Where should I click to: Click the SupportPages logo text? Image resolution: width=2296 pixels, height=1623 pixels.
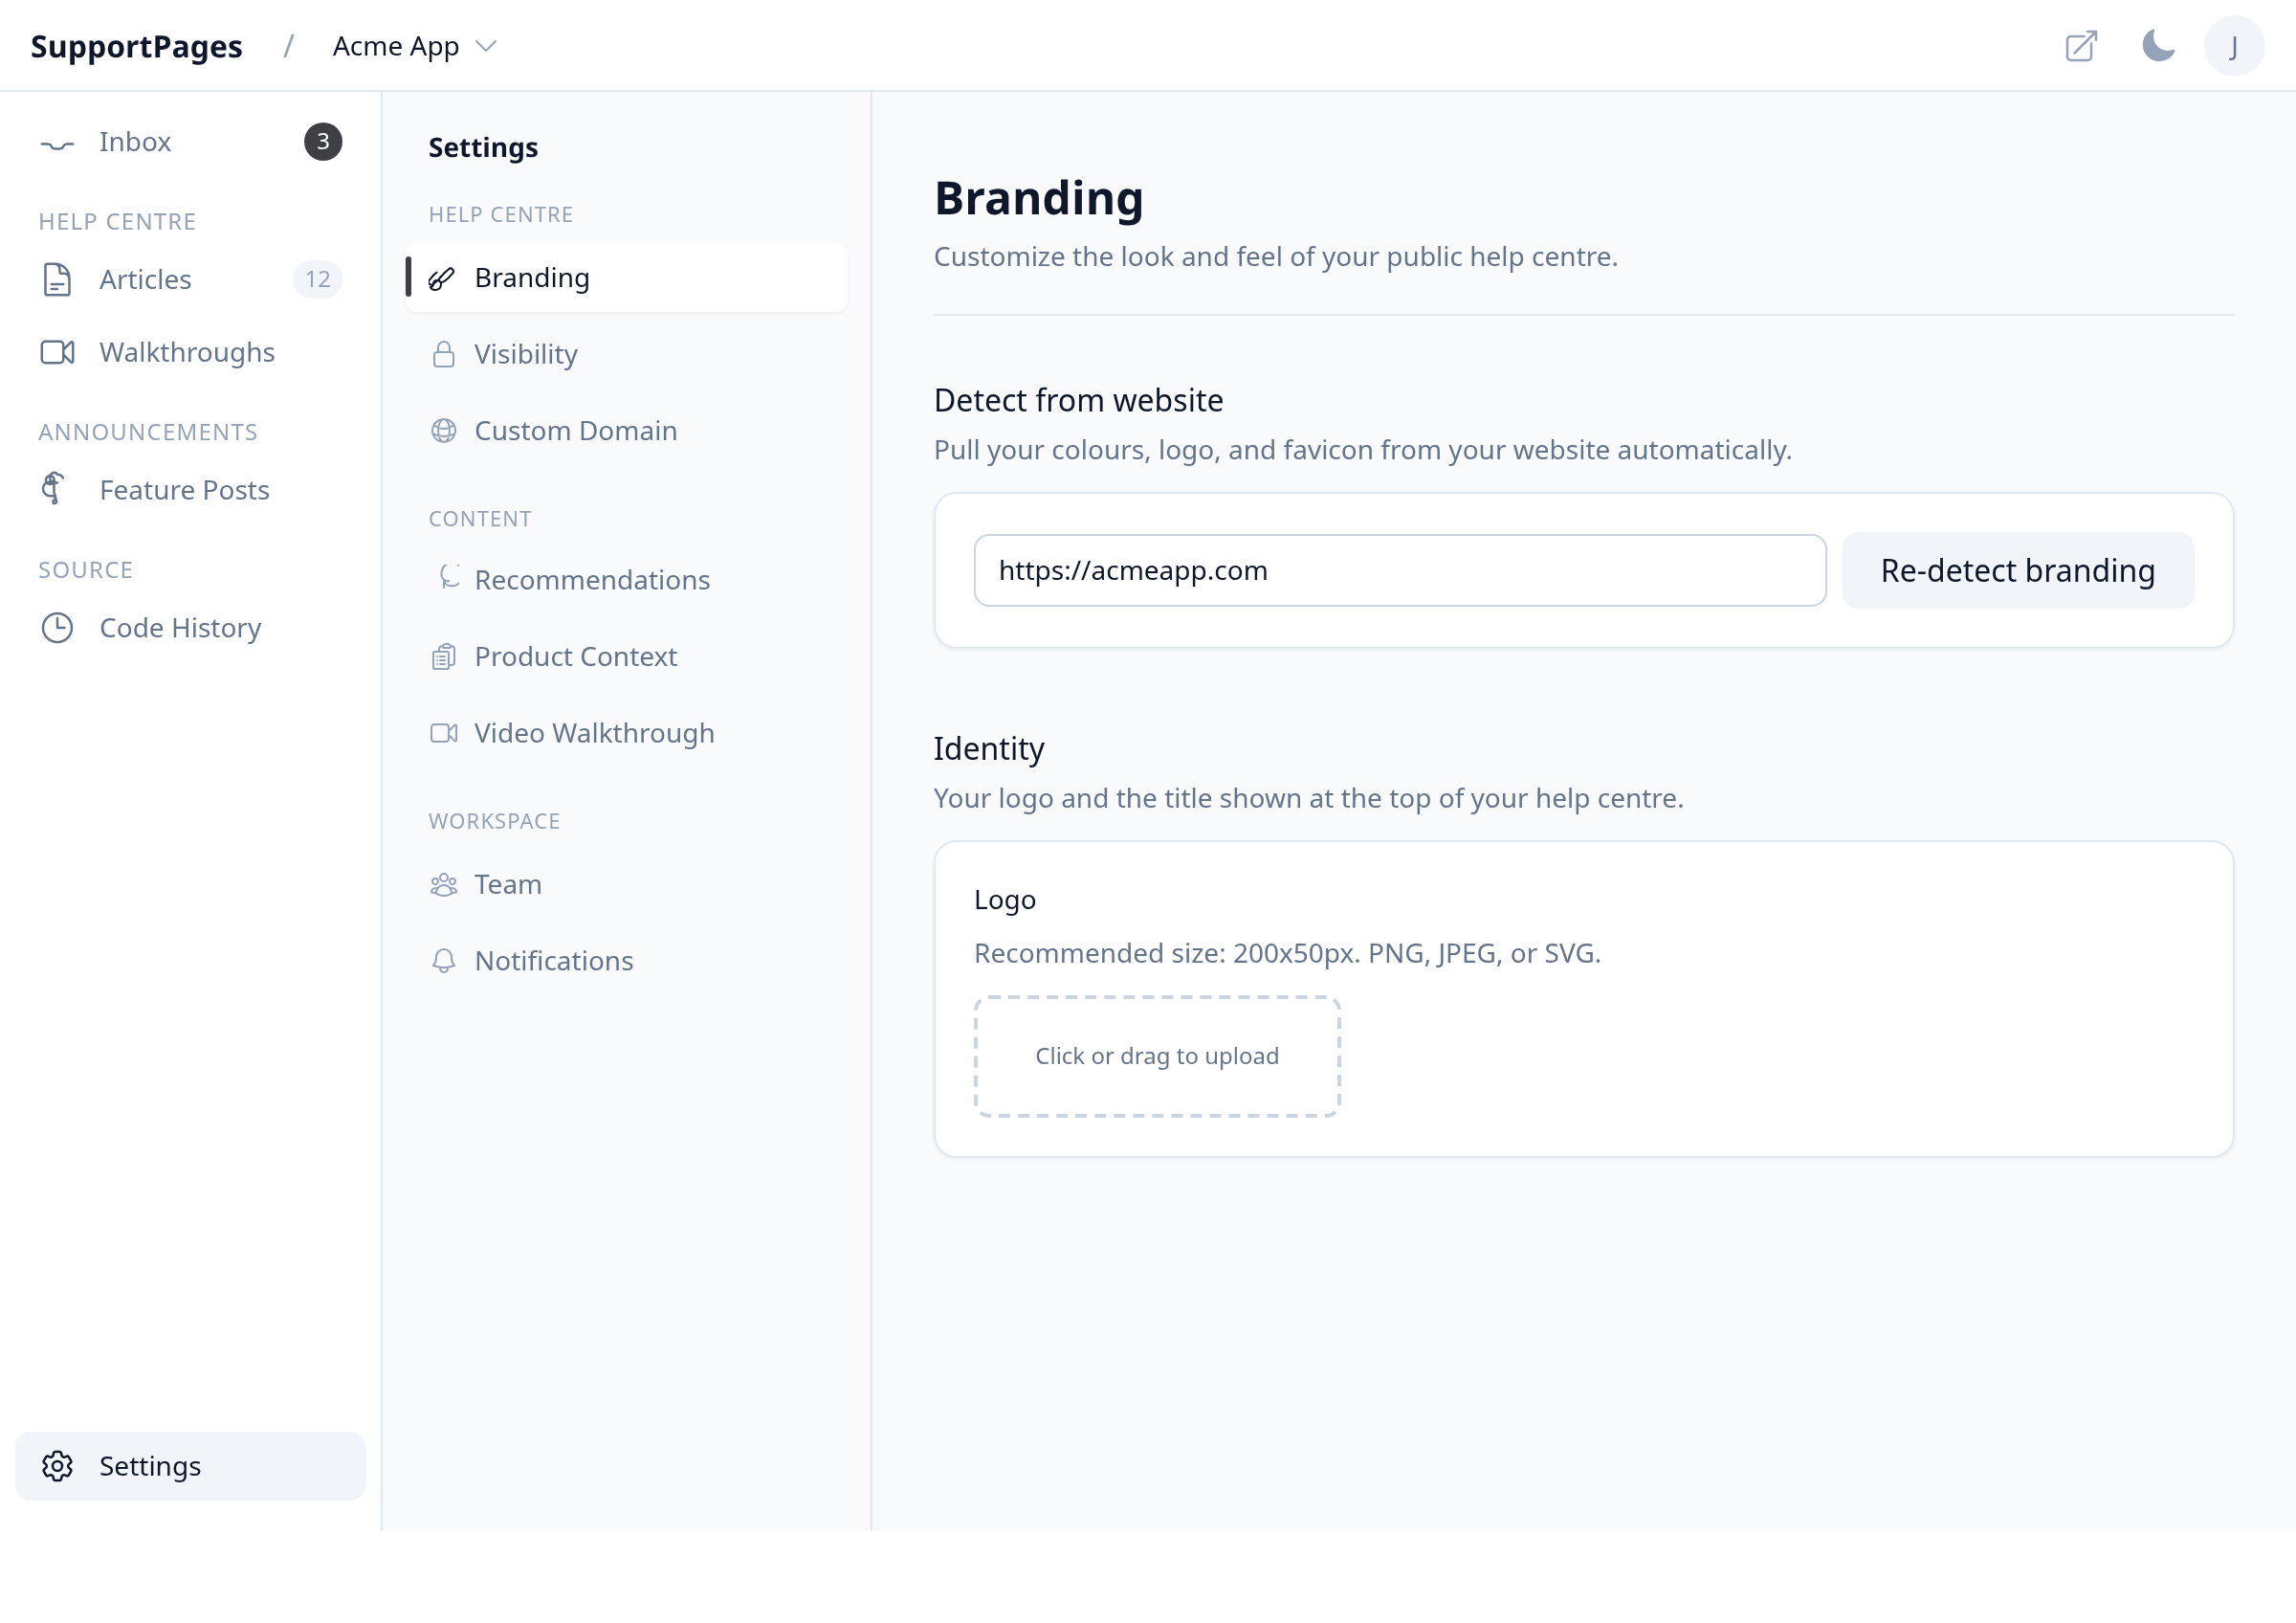click(x=136, y=46)
